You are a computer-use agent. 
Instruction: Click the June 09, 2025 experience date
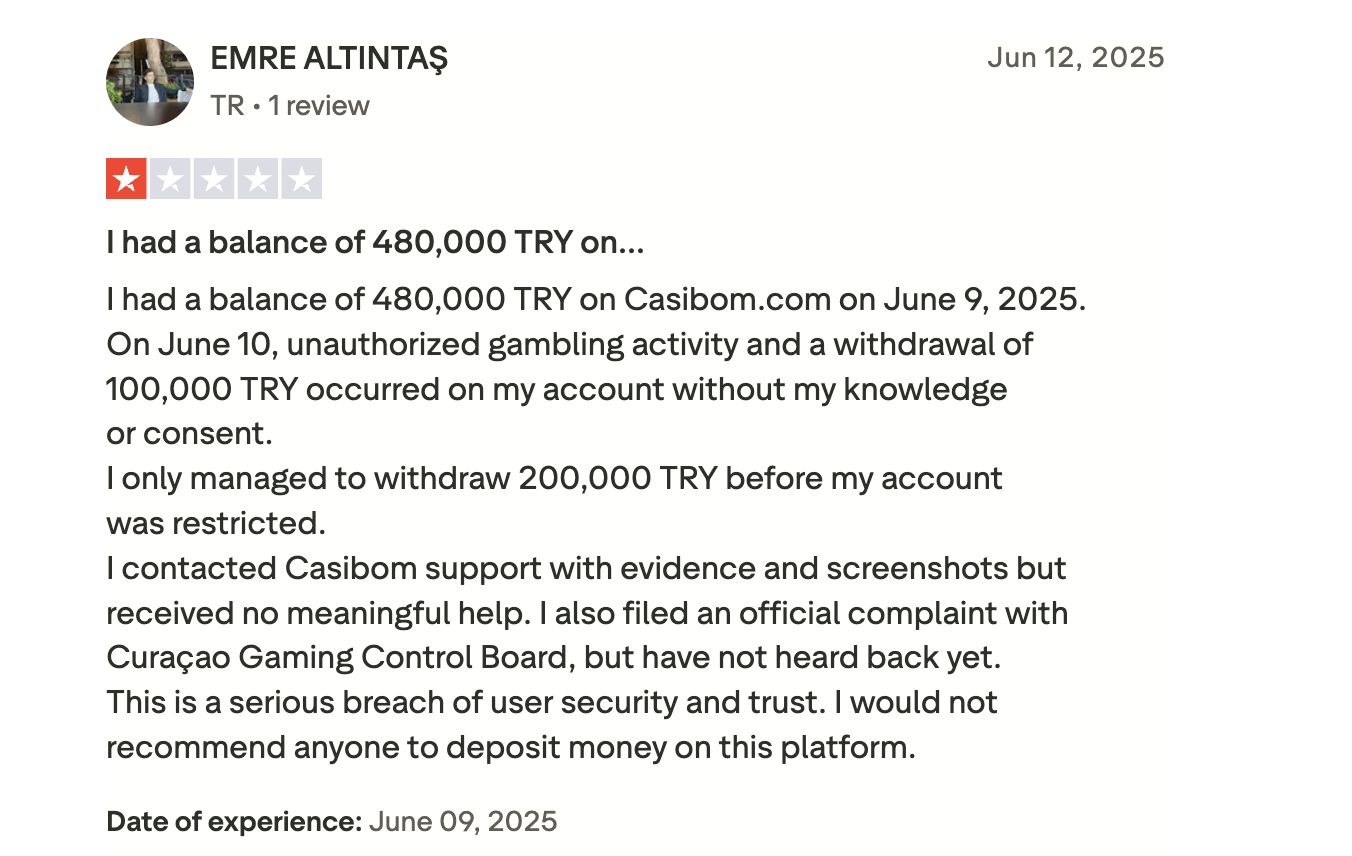[463, 822]
